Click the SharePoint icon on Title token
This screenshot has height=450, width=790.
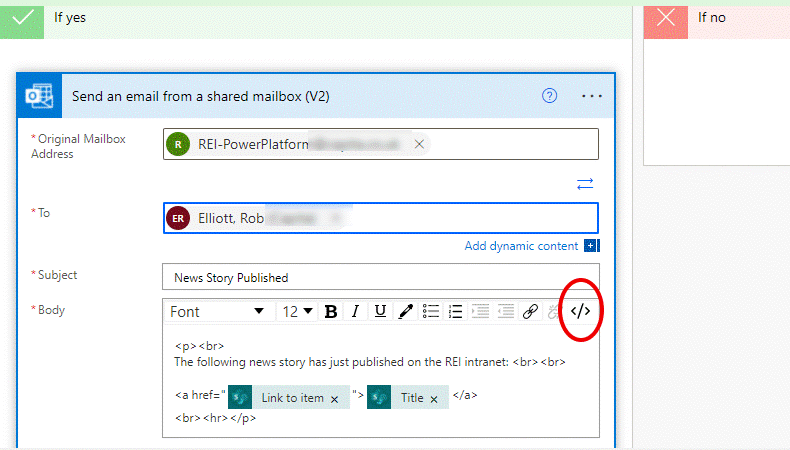[x=379, y=397]
